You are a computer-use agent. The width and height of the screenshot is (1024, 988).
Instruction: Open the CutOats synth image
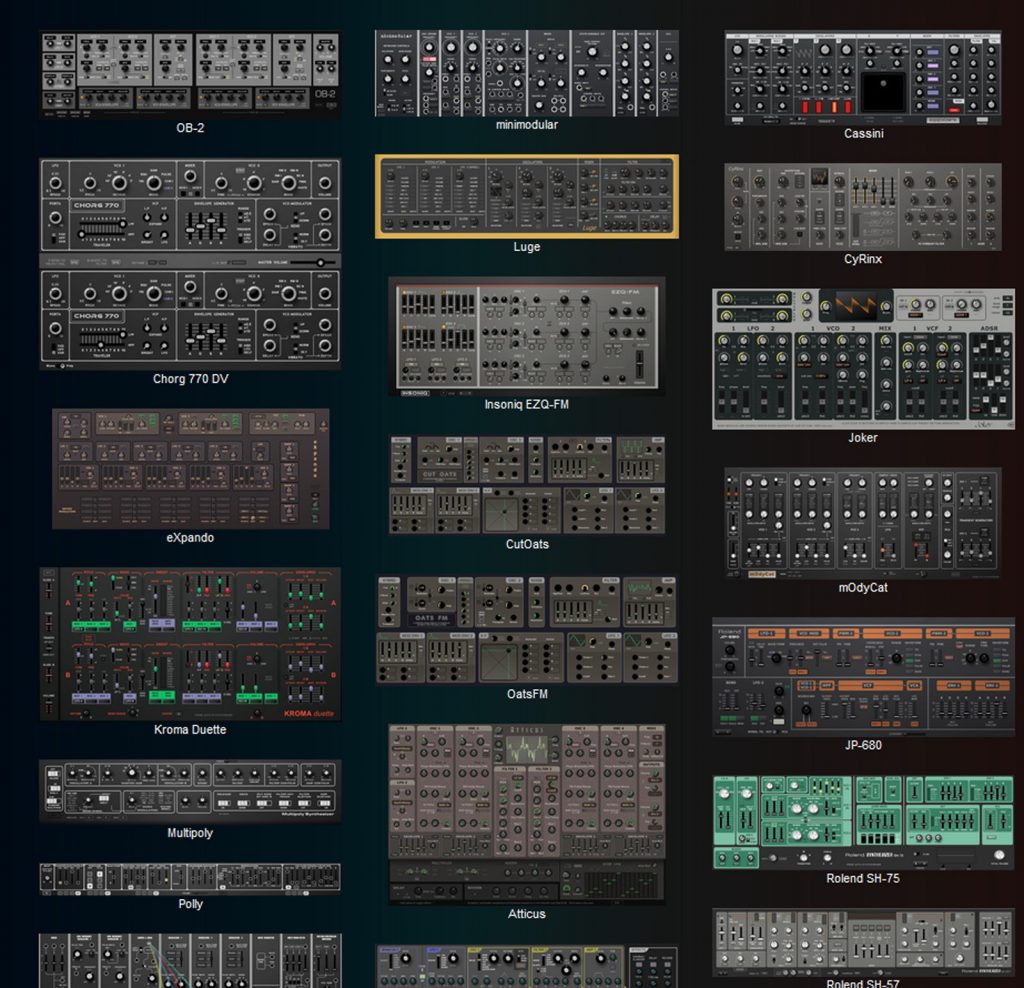point(526,484)
